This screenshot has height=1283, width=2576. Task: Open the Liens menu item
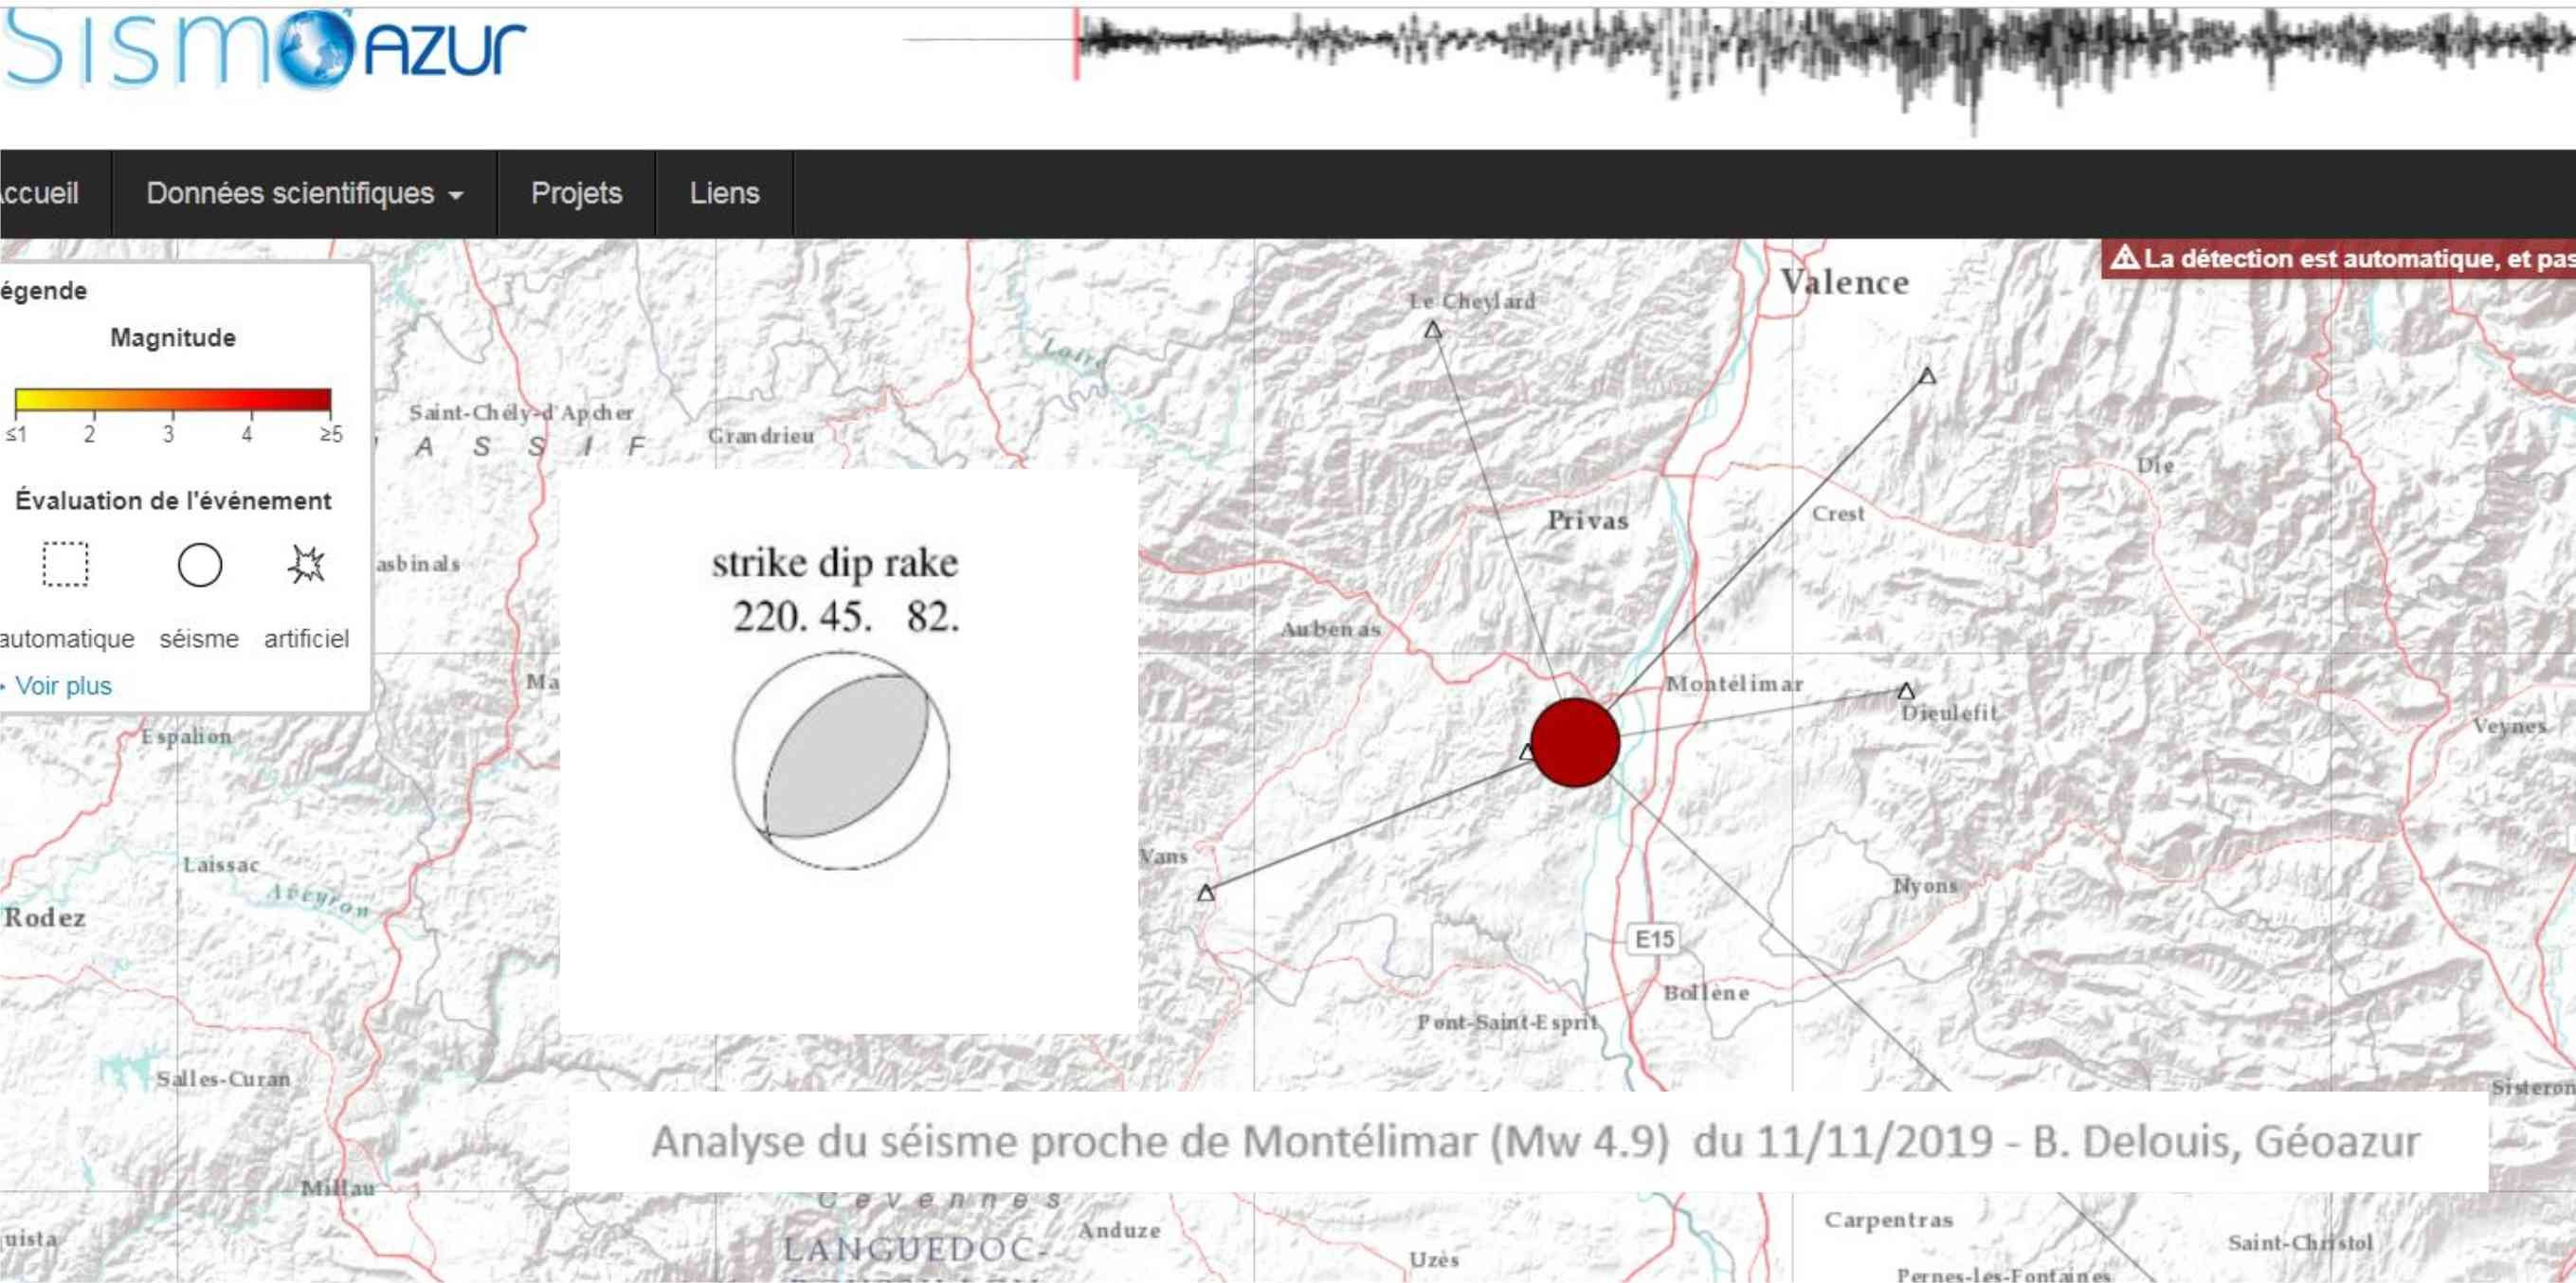pyautogui.click(x=724, y=193)
